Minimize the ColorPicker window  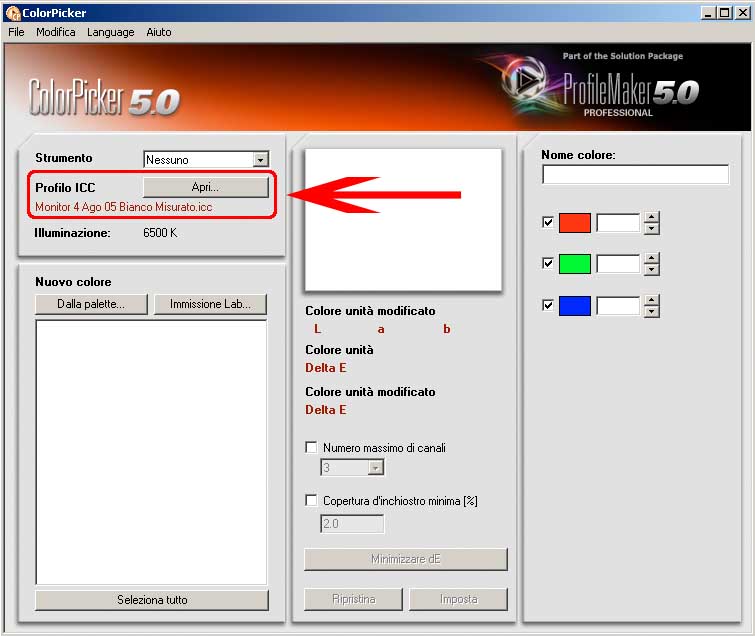[x=707, y=13]
